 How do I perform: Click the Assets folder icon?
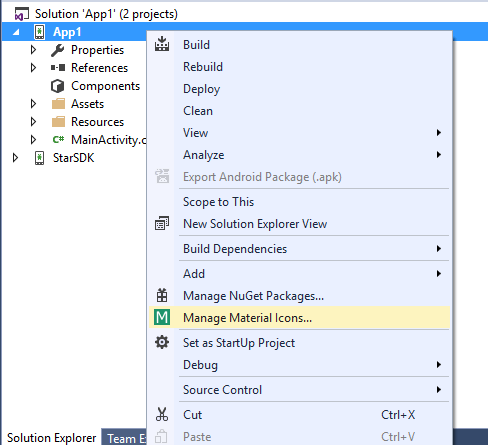(58, 104)
